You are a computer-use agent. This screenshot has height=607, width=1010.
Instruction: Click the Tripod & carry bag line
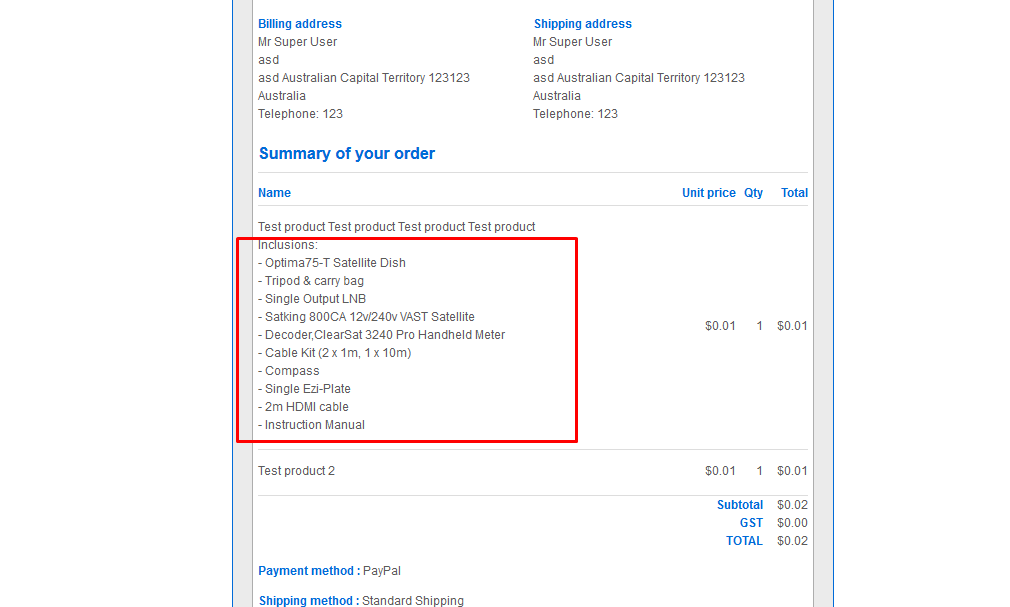click(x=314, y=281)
